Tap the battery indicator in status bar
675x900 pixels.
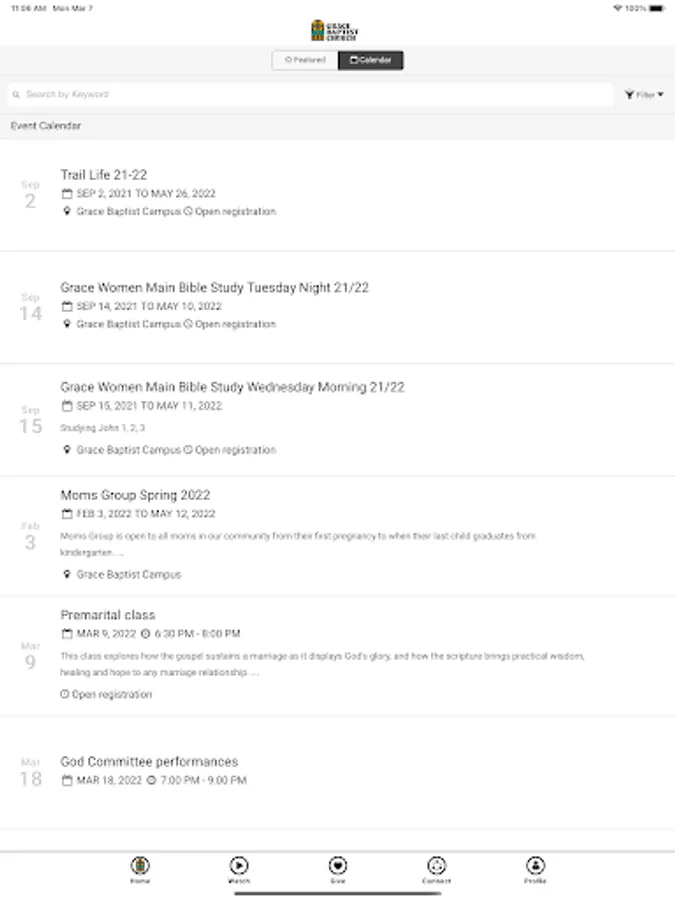[656, 8]
